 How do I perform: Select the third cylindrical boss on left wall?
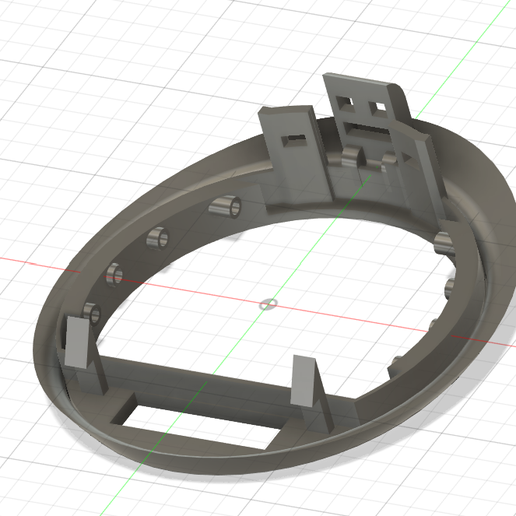[114, 274]
